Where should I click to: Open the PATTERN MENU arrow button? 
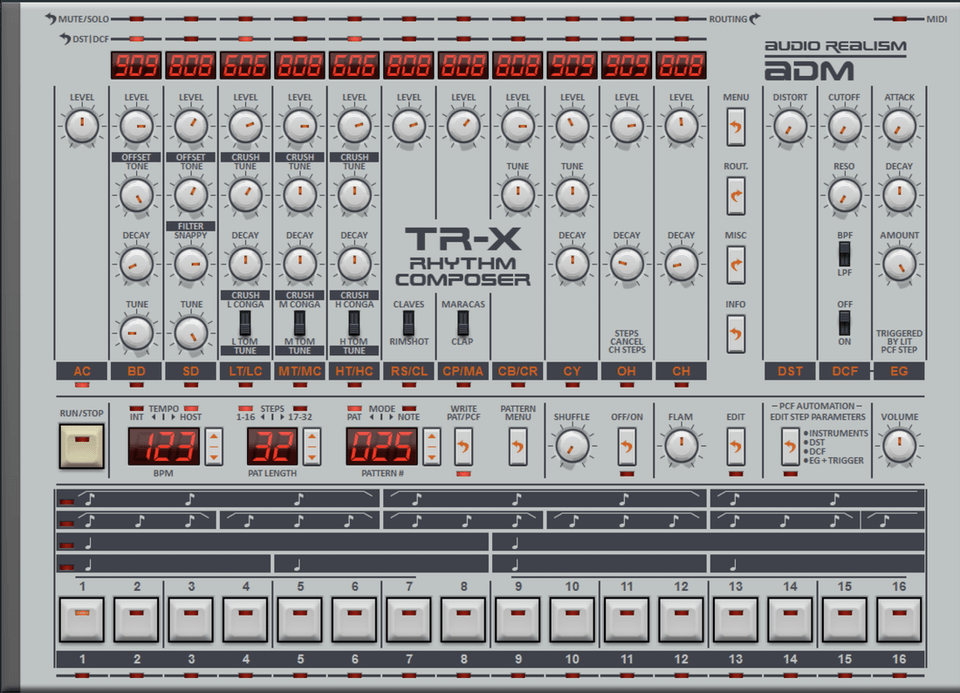(x=518, y=447)
